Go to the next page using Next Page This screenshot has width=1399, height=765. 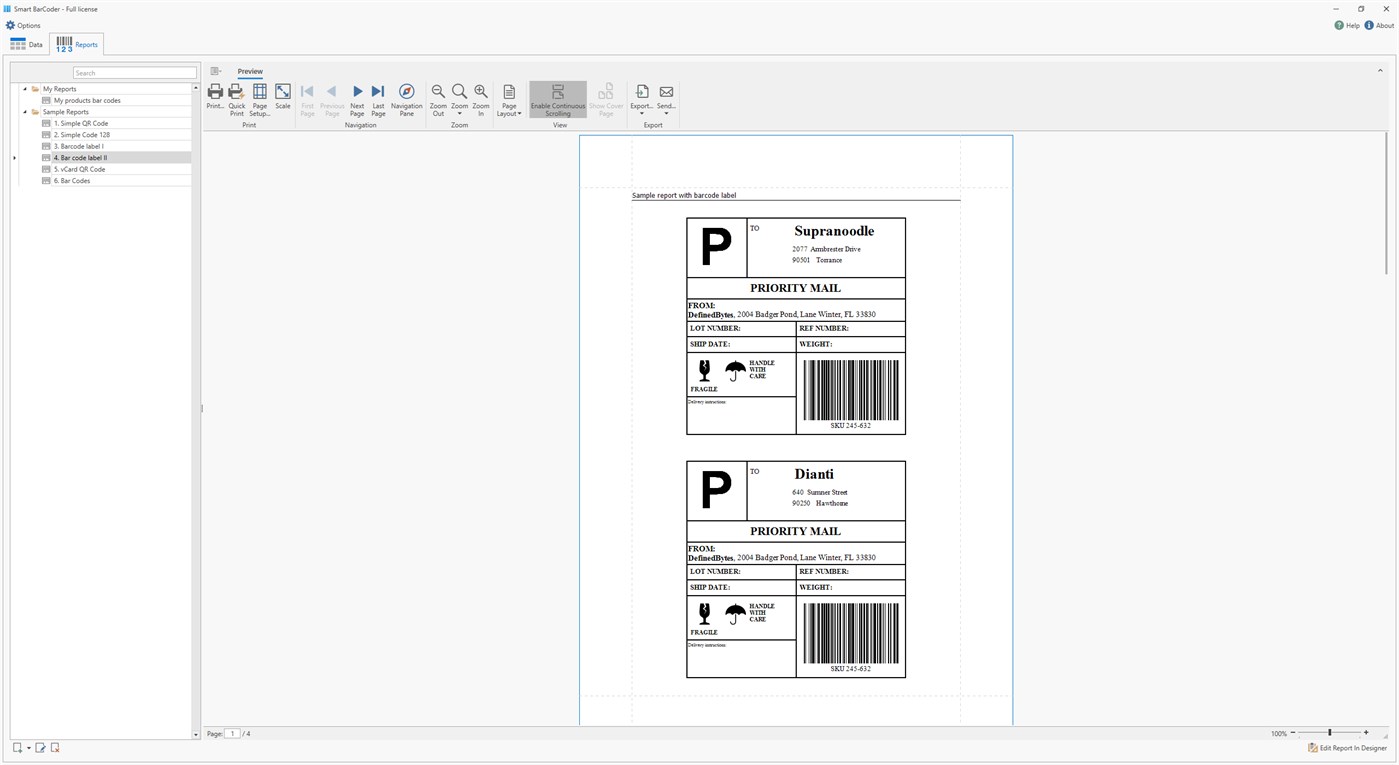click(x=357, y=91)
